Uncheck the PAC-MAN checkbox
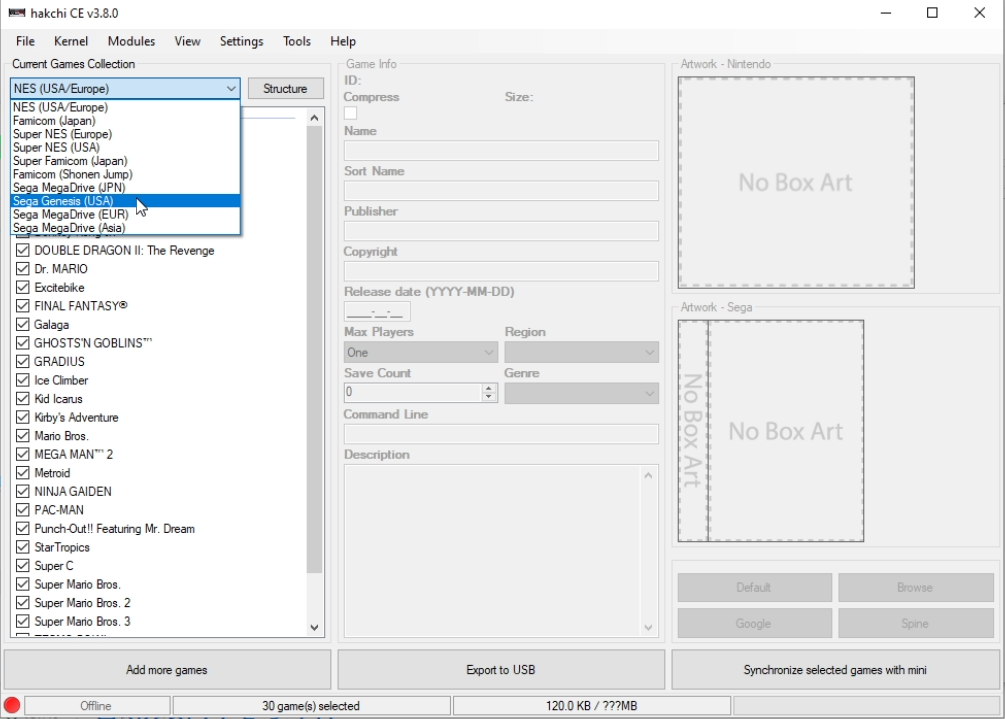The height and width of the screenshot is (719, 1005). (x=23, y=510)
